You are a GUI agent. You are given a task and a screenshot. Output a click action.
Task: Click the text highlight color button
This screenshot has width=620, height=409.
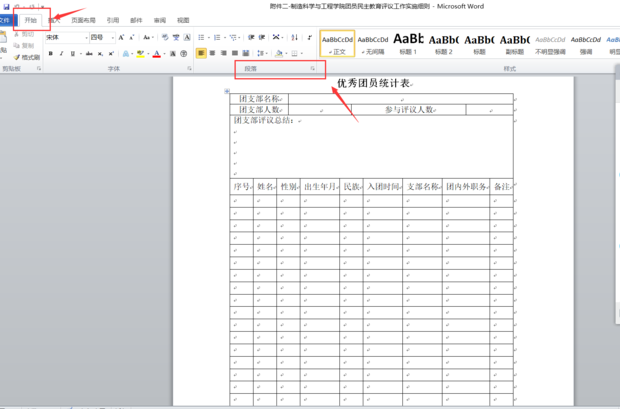140,53
